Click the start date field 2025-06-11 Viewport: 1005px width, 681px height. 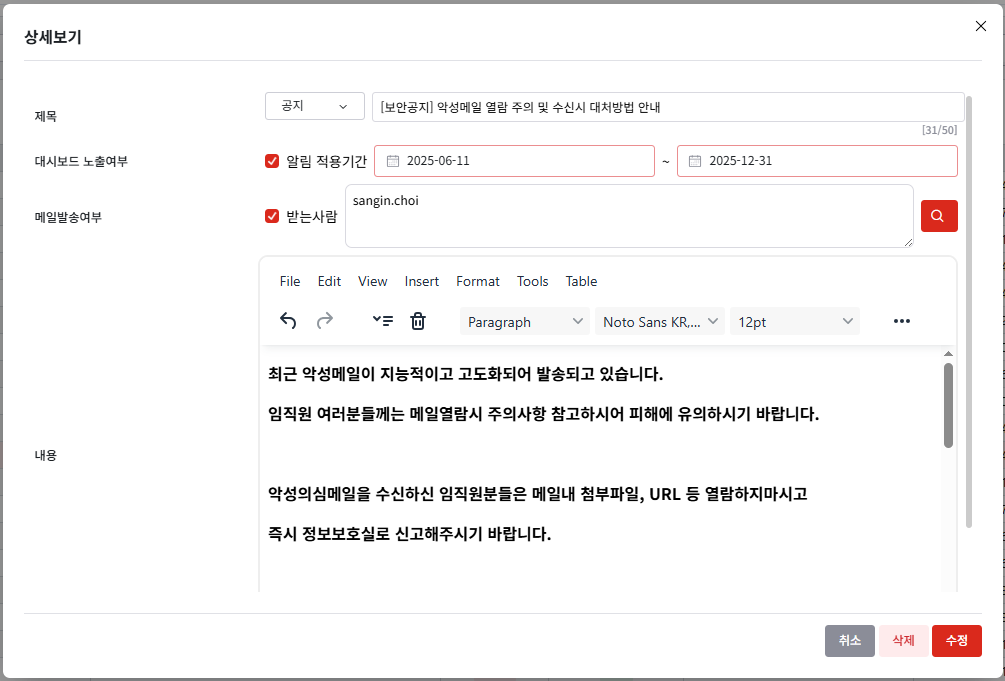pyautogui.click(x=514, y=161)
